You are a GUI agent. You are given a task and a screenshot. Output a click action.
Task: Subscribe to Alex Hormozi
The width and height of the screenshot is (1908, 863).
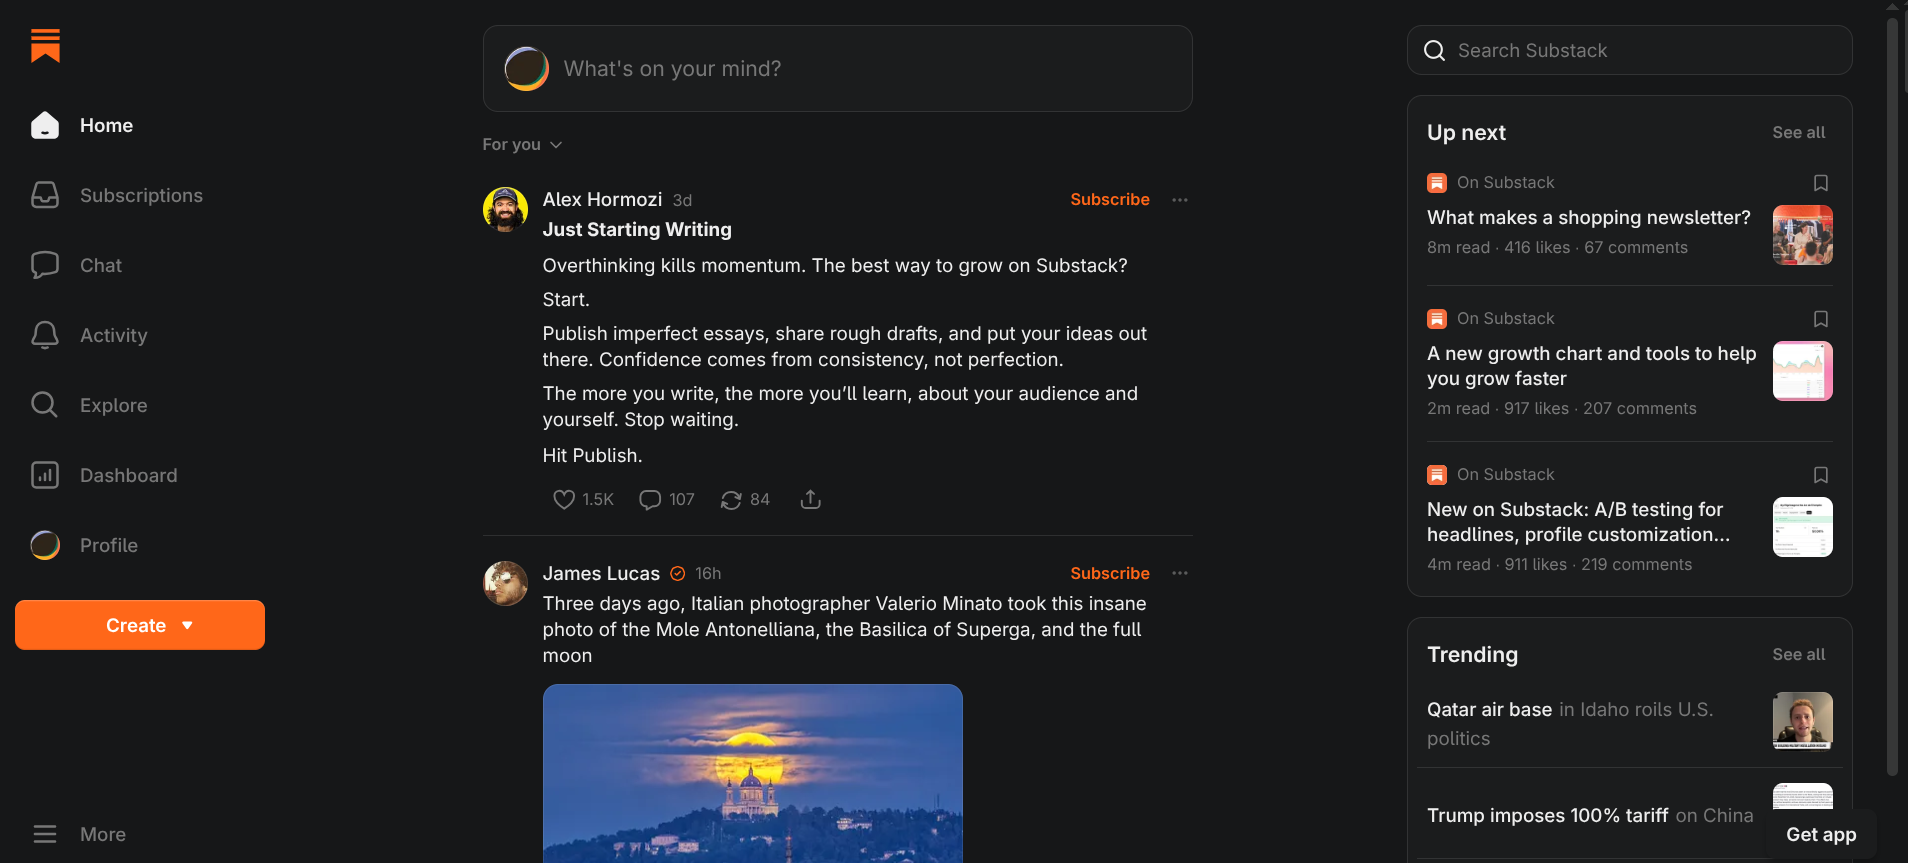tap(1109, 199)
